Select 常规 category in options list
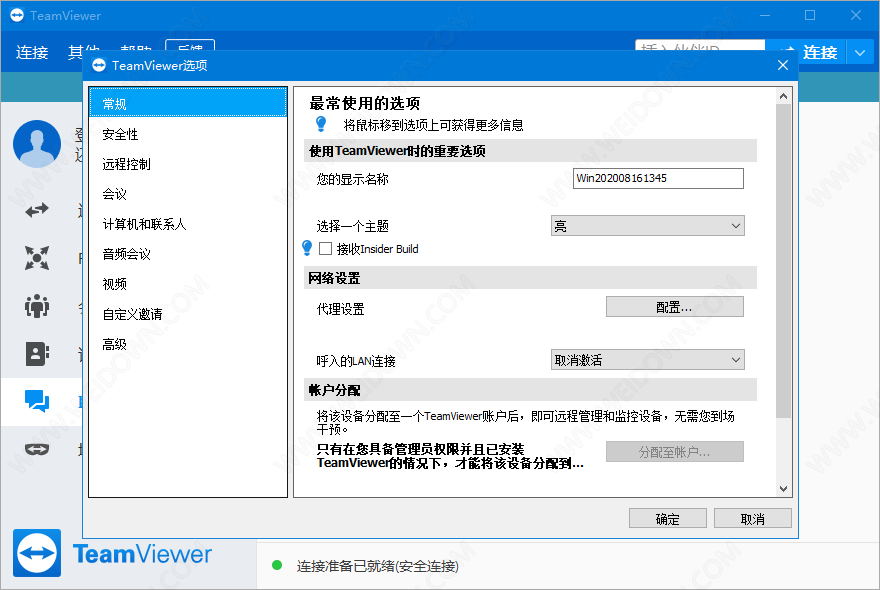Screen dimensions: 880x590 pos(188,103)
